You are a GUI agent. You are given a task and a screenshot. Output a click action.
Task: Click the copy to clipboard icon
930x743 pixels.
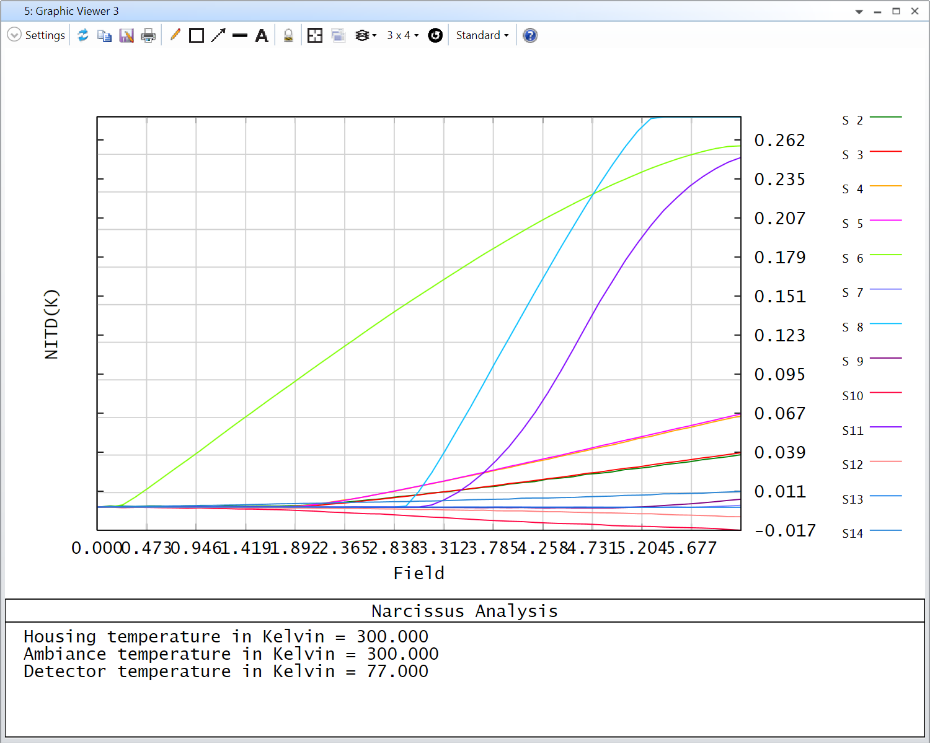pyautogui.click(x=104, y=35)
